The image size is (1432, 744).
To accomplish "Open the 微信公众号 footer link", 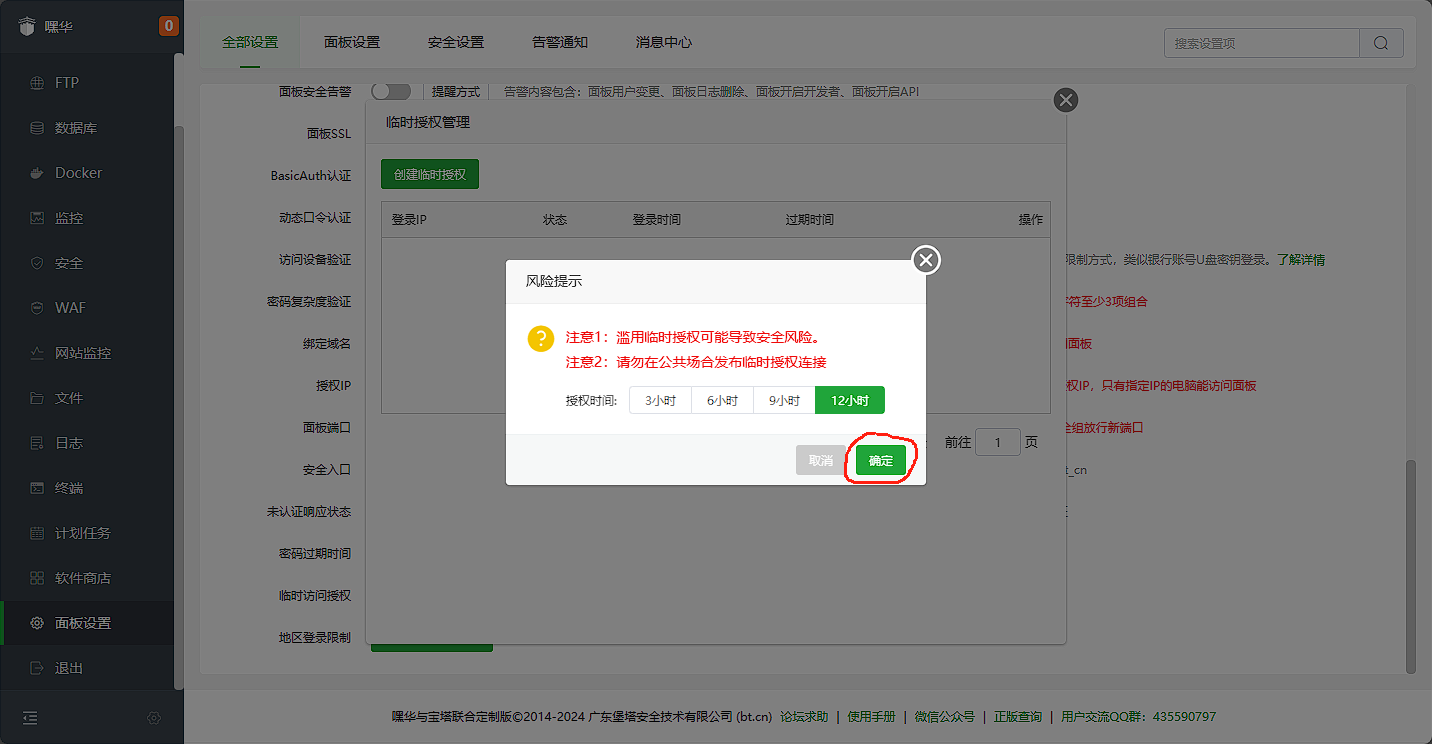I will click(x=944, y=717).
